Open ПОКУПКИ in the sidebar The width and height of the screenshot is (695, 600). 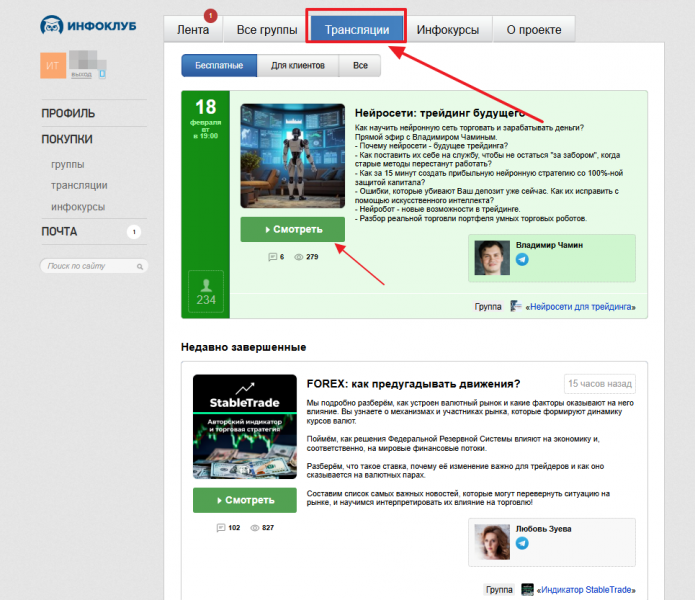point(67,139)
